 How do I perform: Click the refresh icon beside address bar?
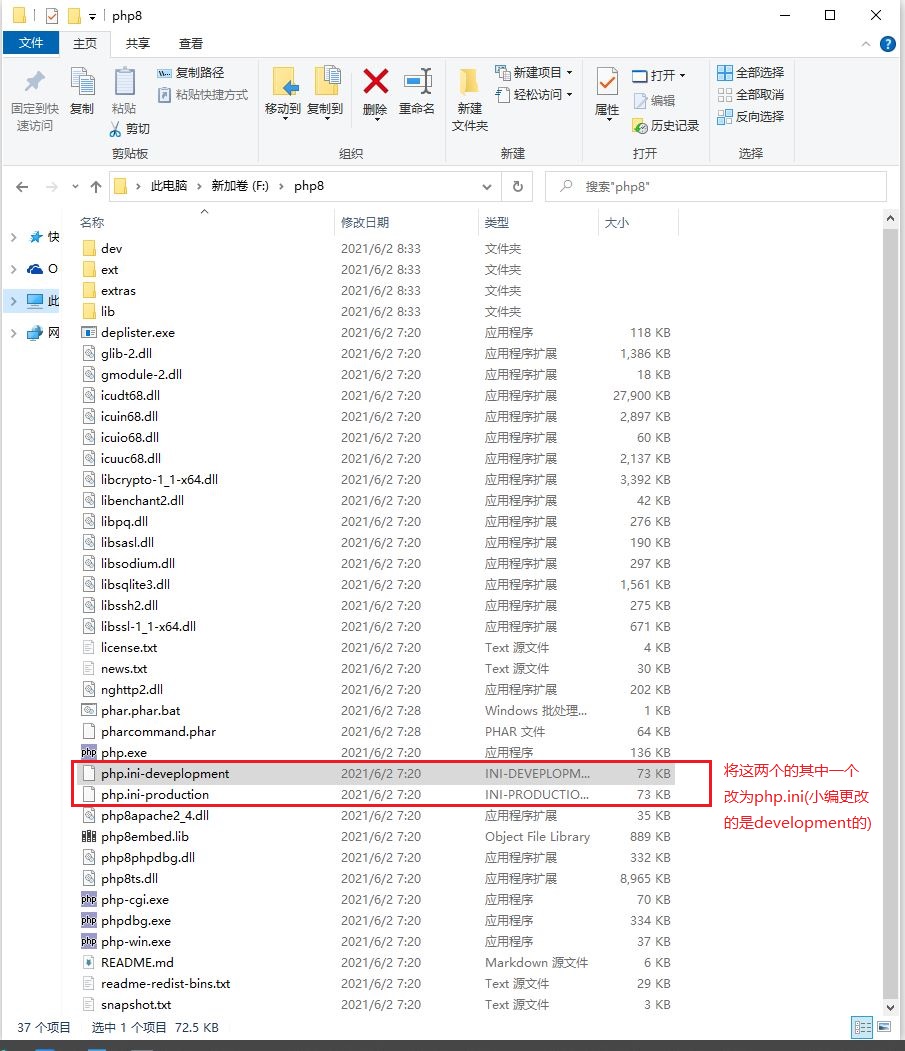(517, 186)
